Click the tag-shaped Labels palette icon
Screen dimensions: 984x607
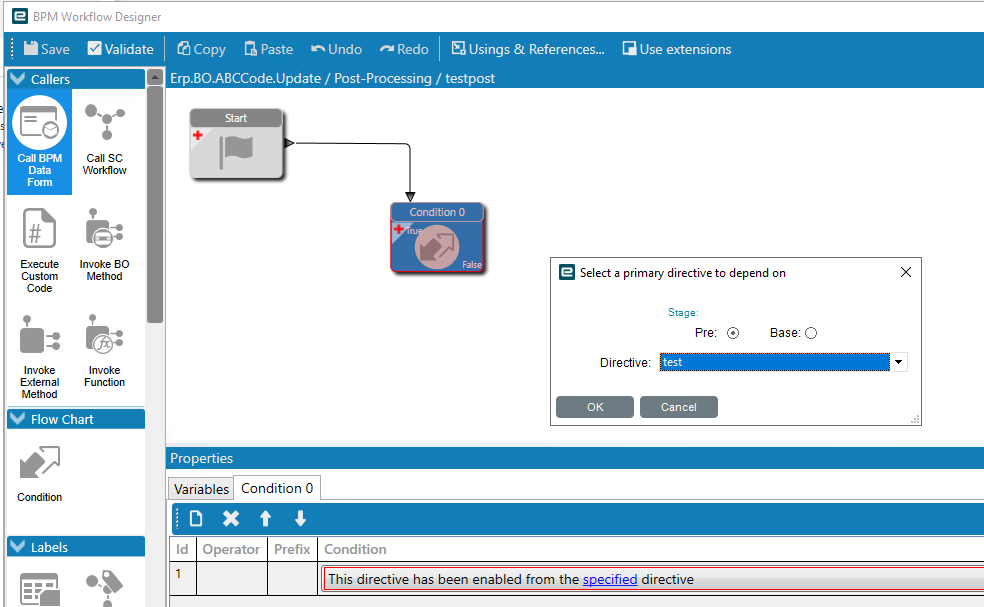tap(105, 588)
